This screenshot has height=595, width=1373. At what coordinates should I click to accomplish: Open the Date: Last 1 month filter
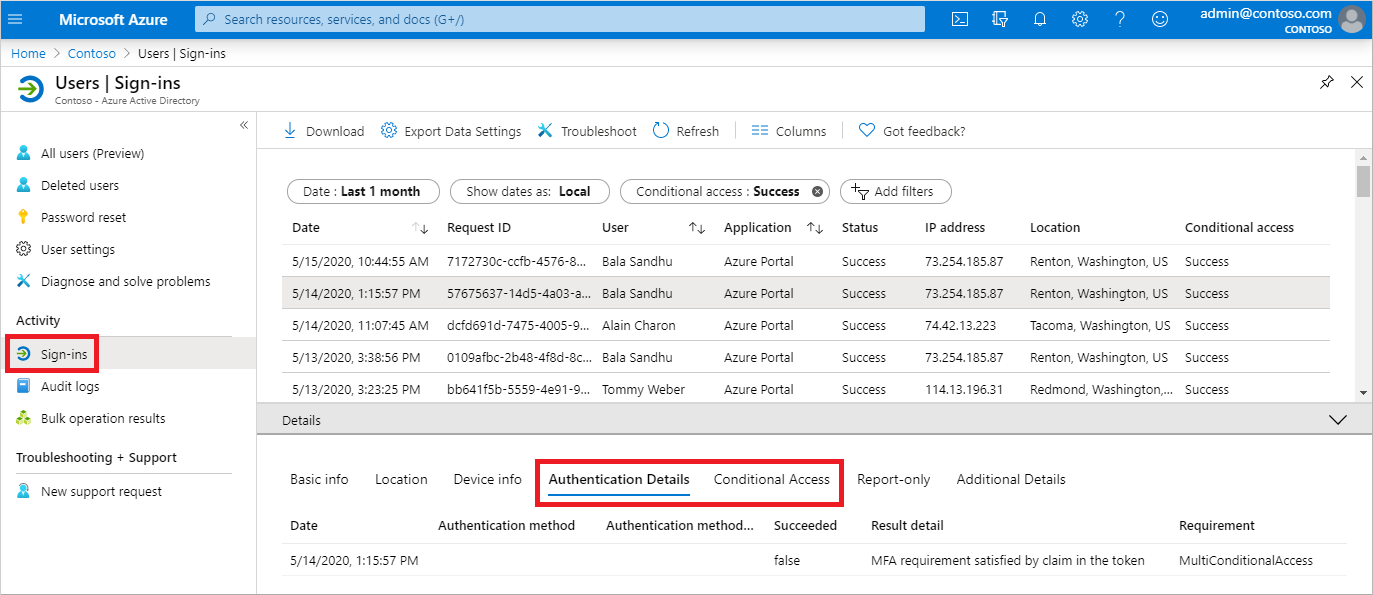[x=362, y=191]
